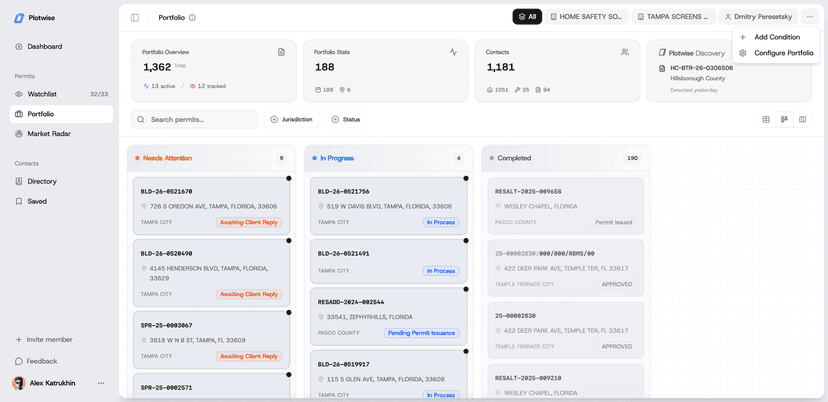Screen dimensions: 828x402
Task: Open permit card BLD-26-0520490
Action: [211, 273]
